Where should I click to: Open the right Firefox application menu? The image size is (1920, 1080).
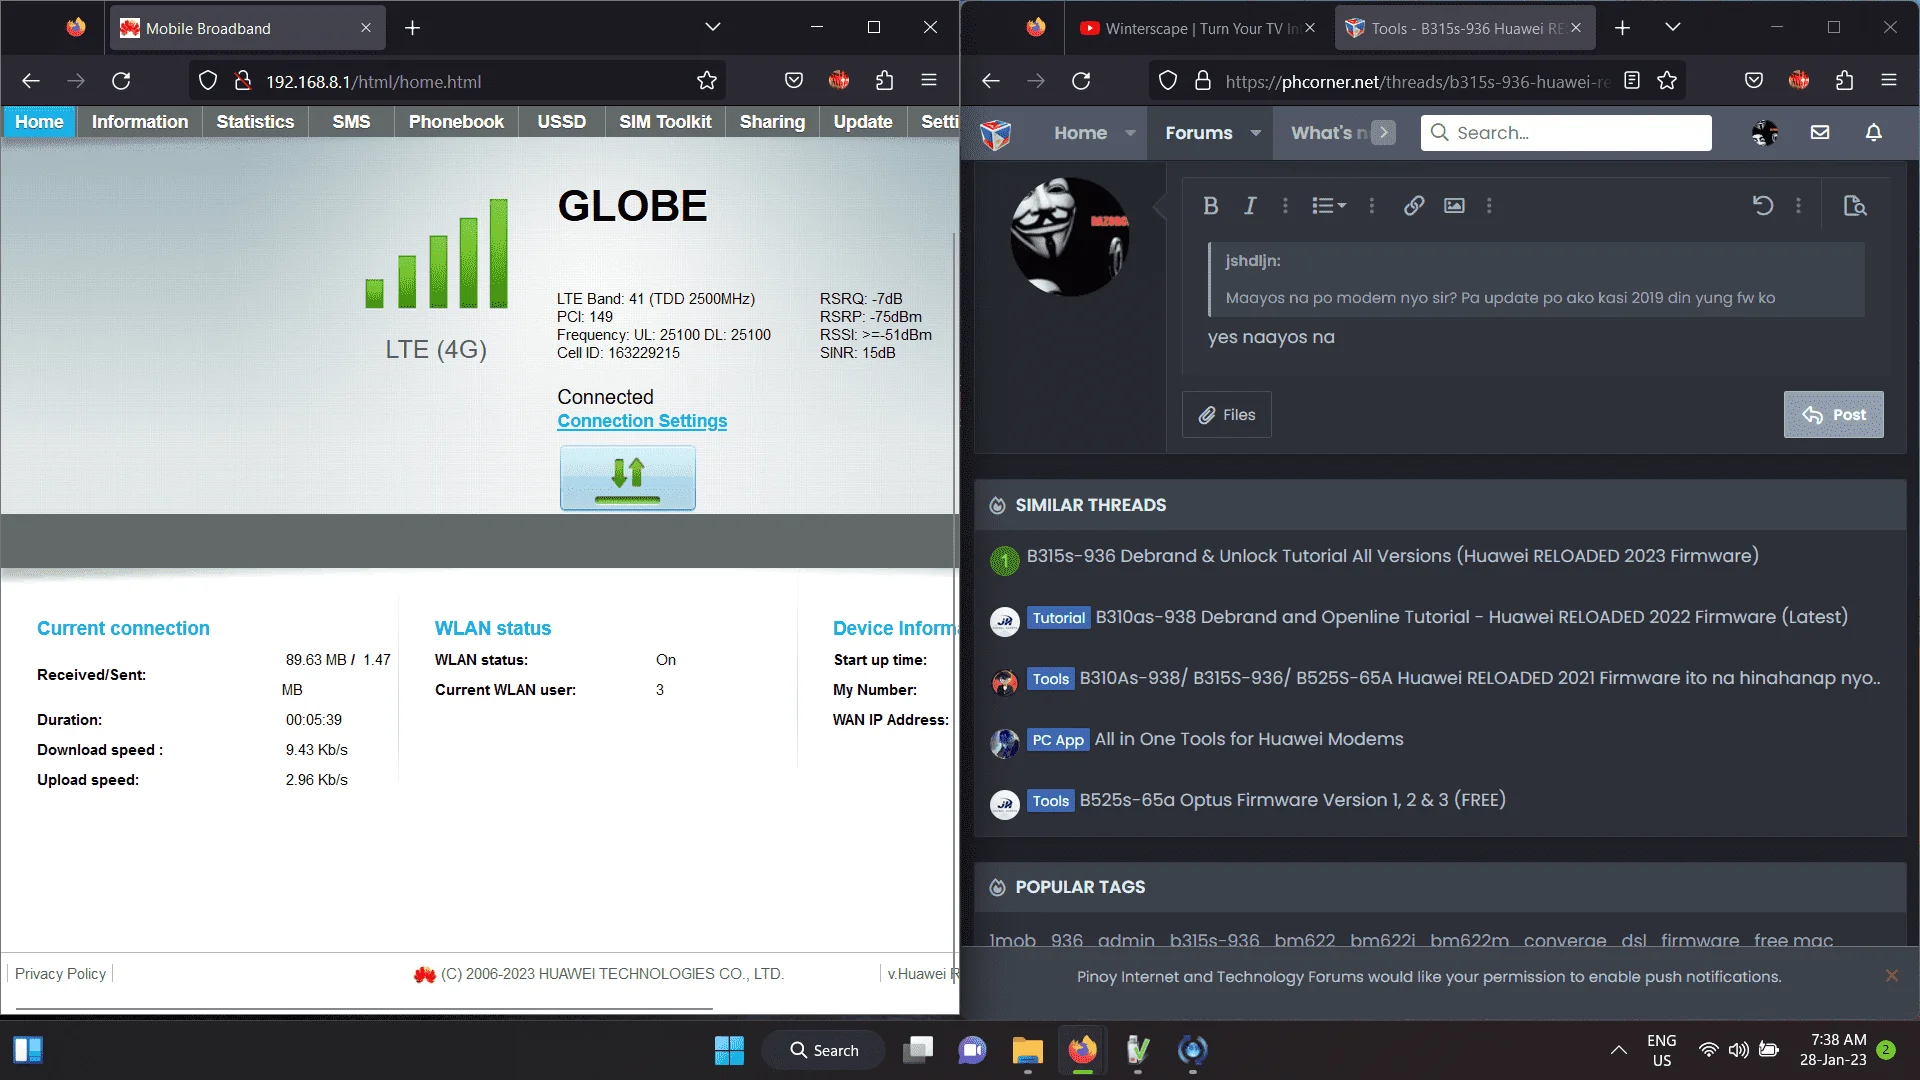[1889, 81]
